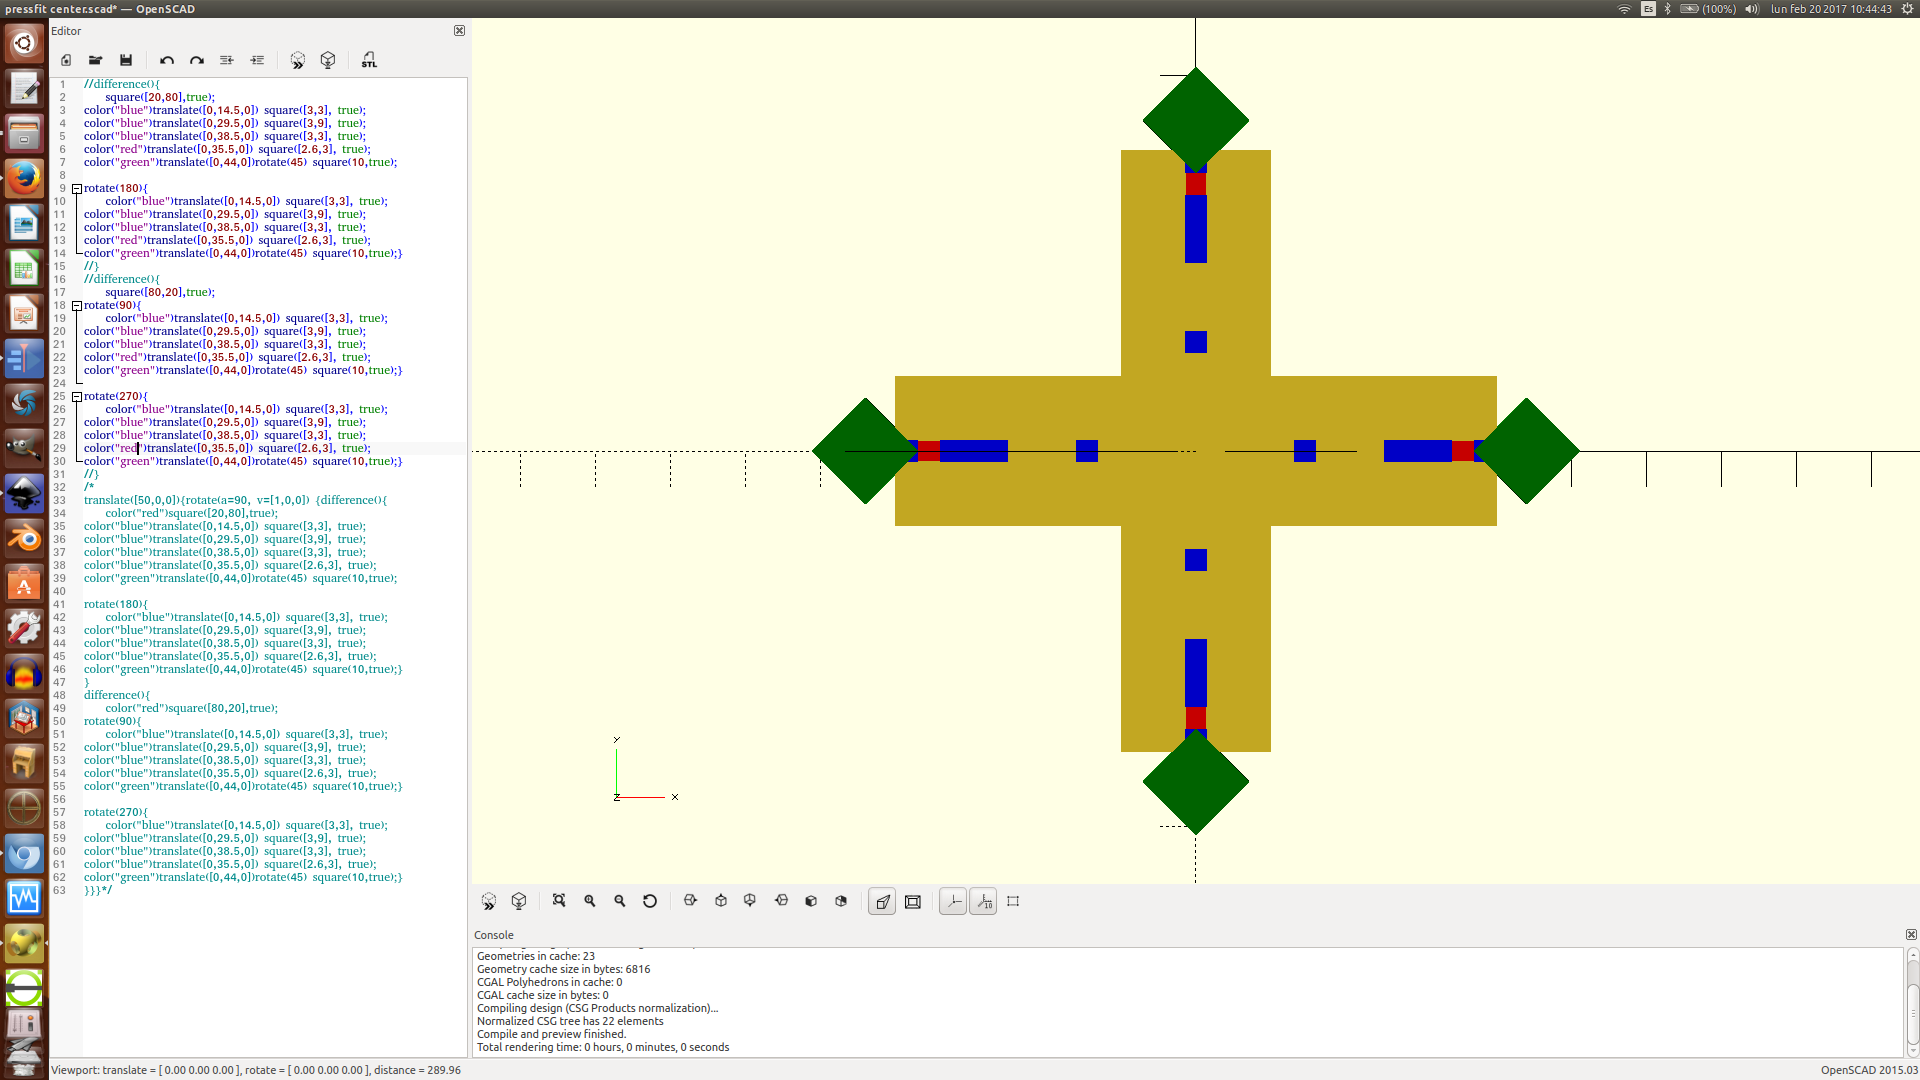Viewport: 1920px width, 1080px height.
Task: Switch to the right side view
Action: pyautogui.click(x=690, y=901)
